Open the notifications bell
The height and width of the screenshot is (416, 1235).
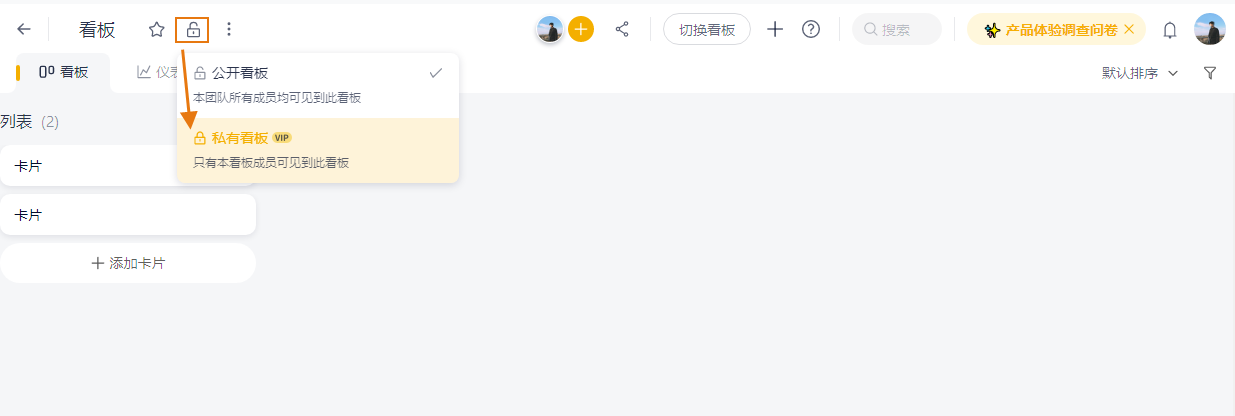(1169, 30)
